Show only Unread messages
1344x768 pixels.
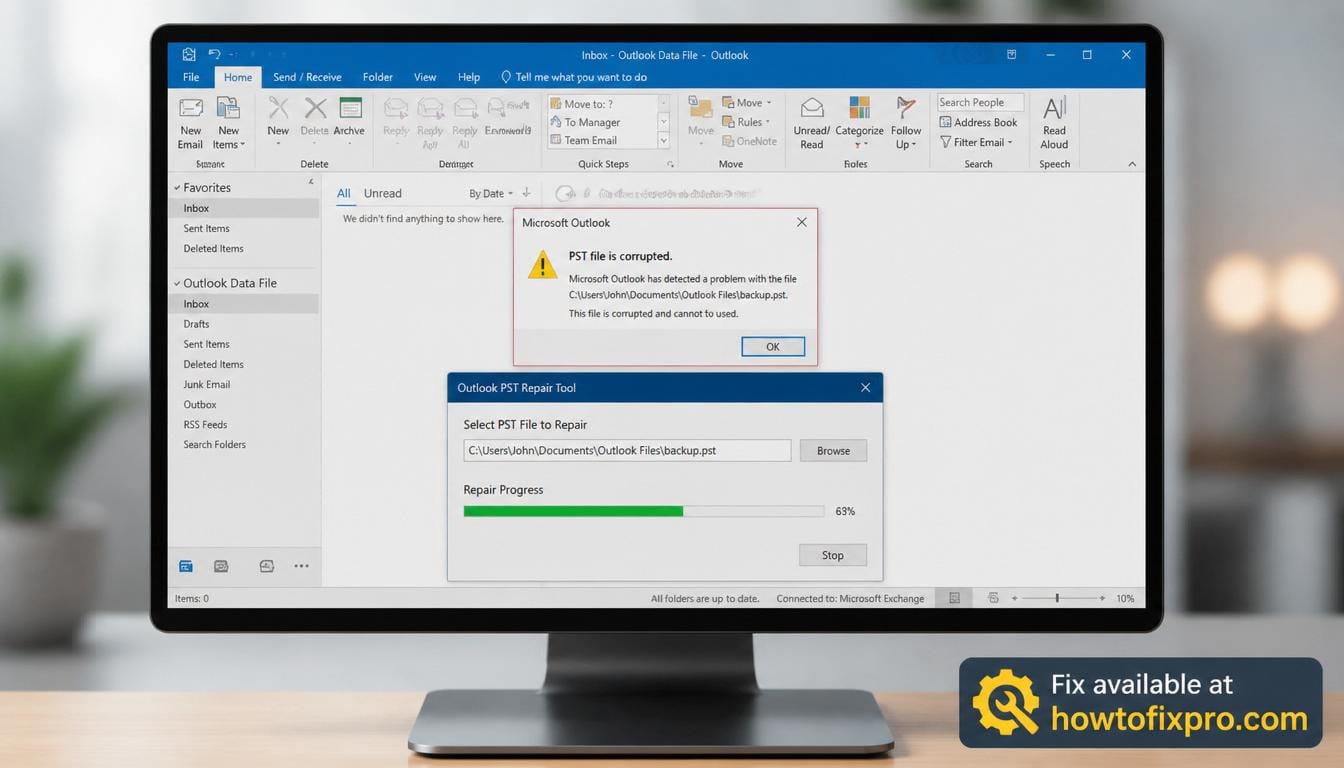(383, 193)
